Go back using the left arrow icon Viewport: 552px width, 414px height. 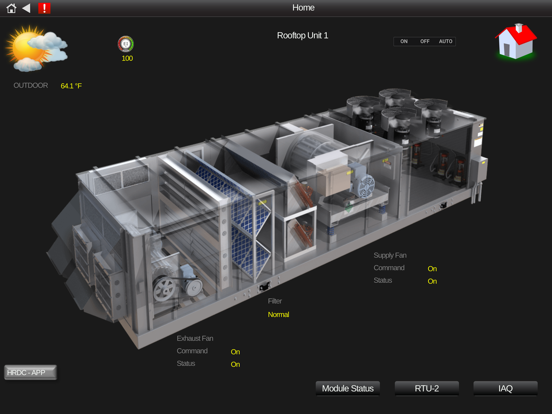(26, 8)
